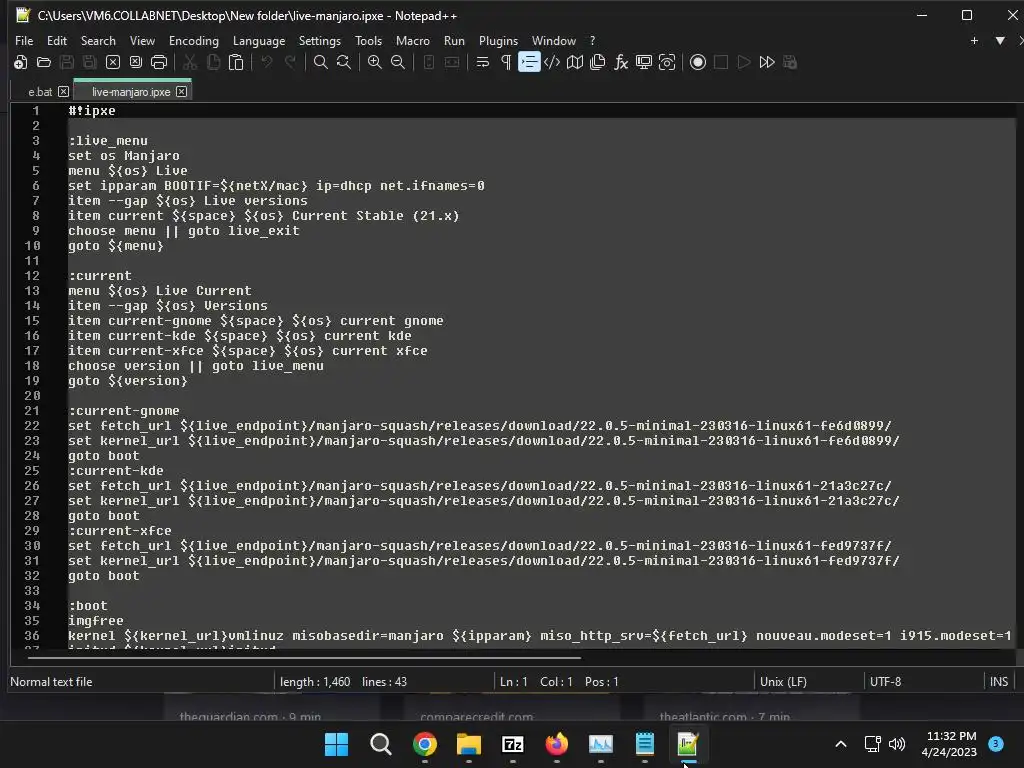Click the Save icon in the toolbar
The height and width of the screenshot is (768, 1024).
click(67, 62)
